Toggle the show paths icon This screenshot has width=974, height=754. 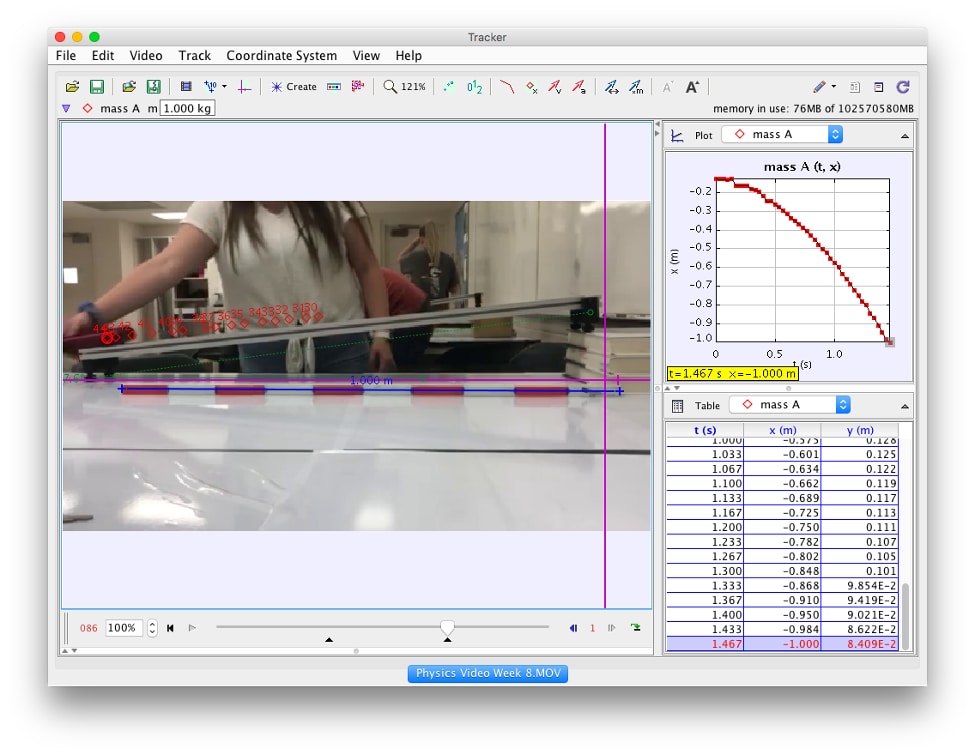coord(507,87)
